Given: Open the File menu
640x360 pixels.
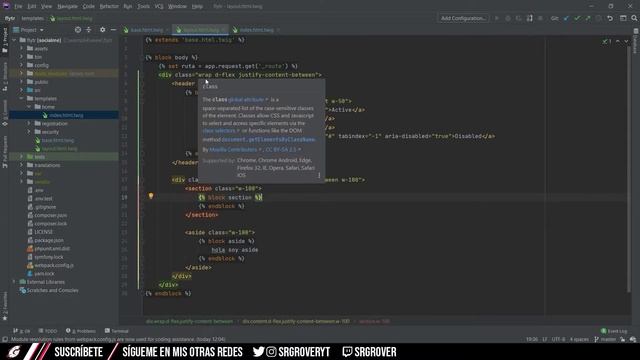Looking at the screenshot, I should (18, 7).
